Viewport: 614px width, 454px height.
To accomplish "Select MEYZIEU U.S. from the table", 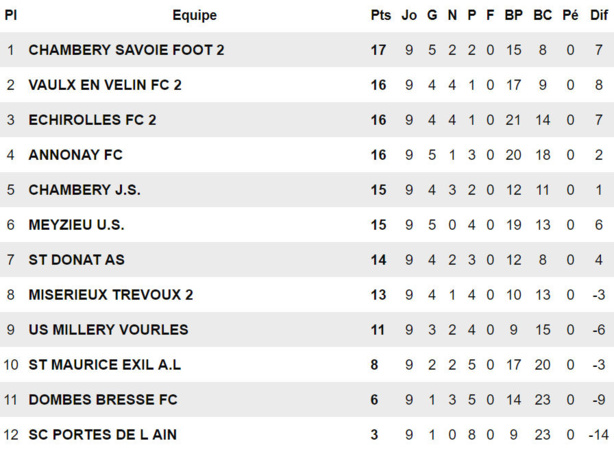I will 77,225.
